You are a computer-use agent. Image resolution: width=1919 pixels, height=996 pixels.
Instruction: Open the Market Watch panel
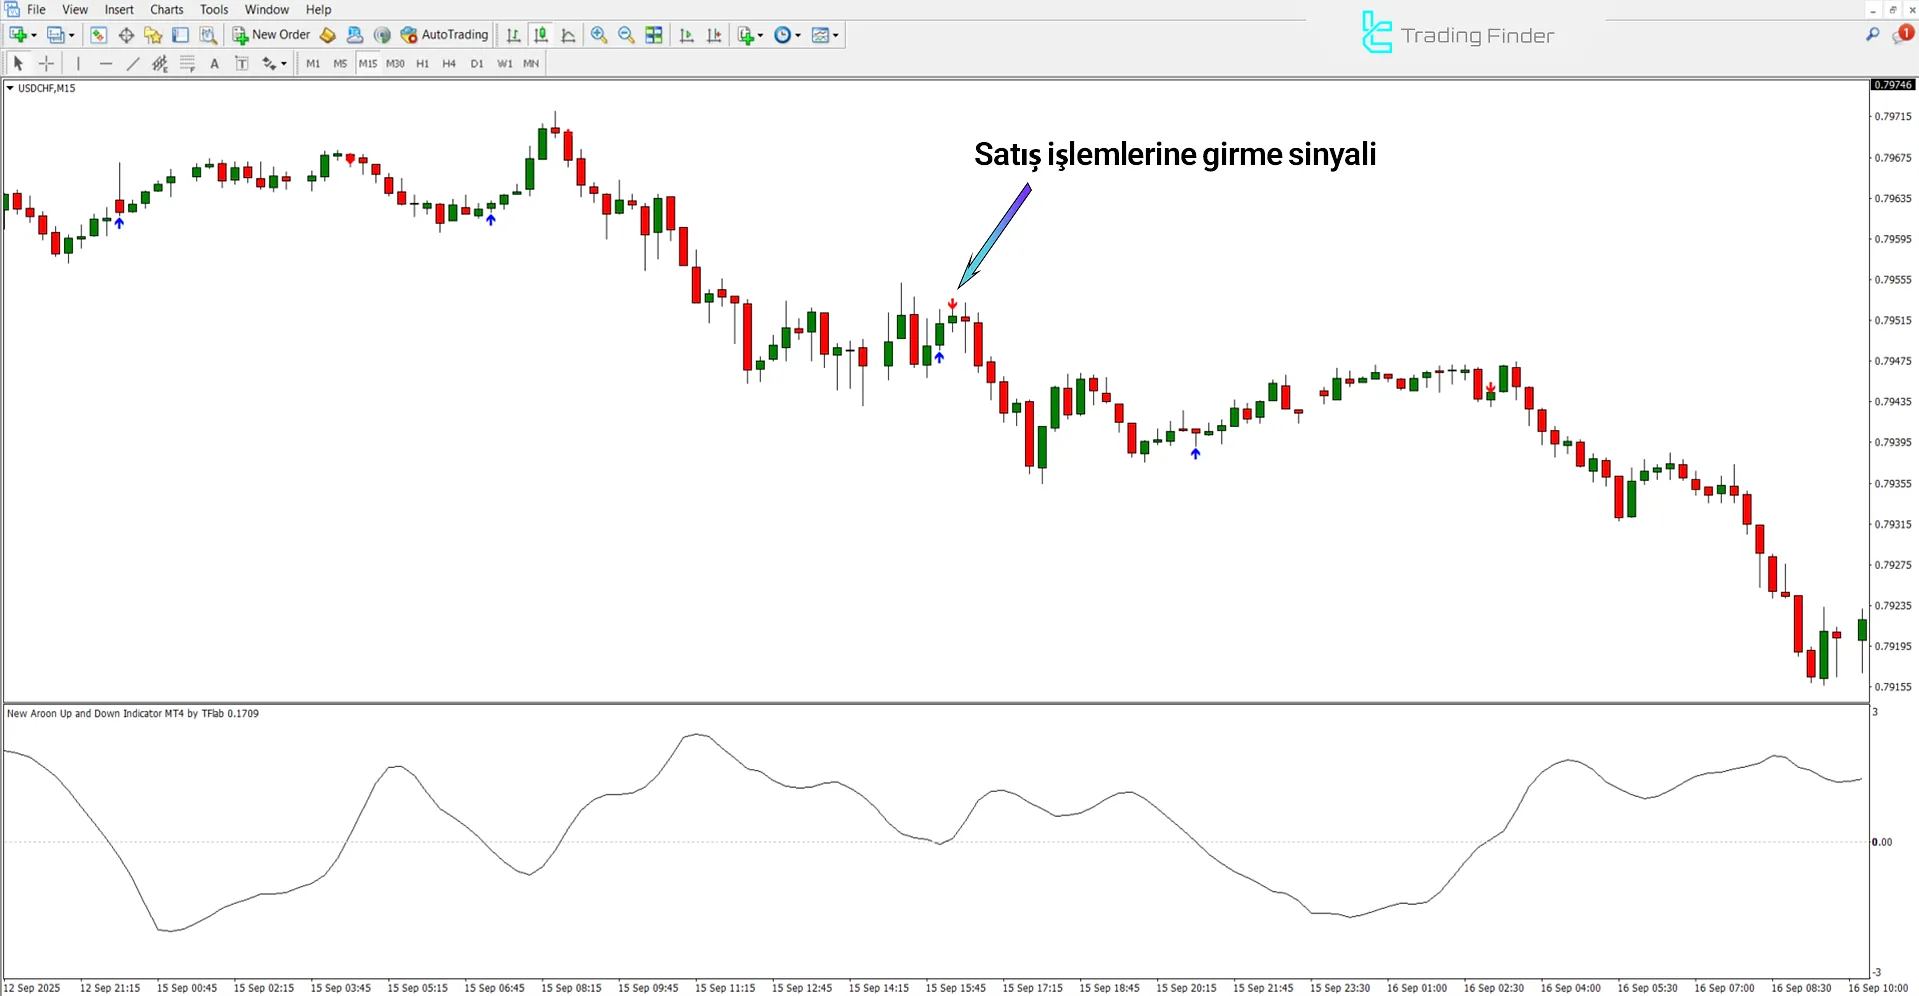click(98, 35)
